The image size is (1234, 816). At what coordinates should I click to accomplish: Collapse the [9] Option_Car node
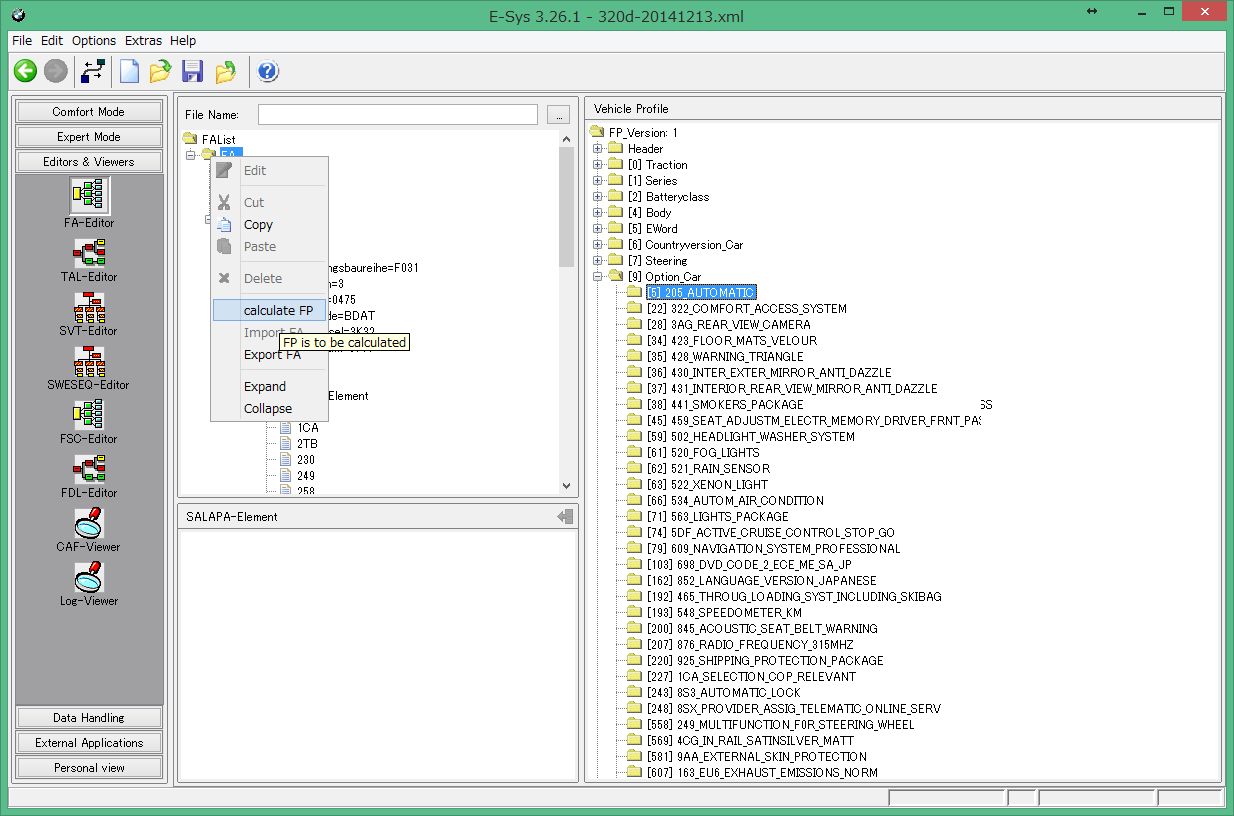598,277
